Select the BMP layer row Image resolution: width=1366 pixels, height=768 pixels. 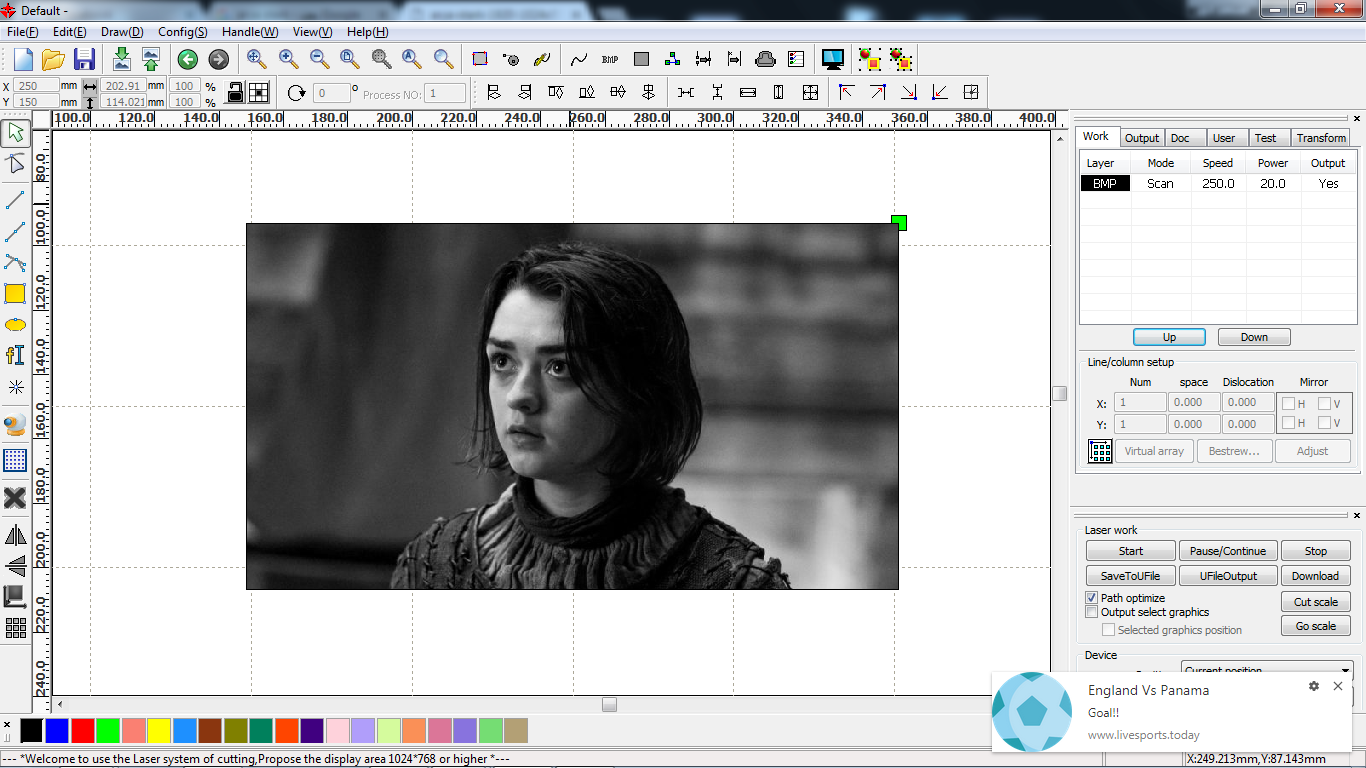coord(1219,183)
